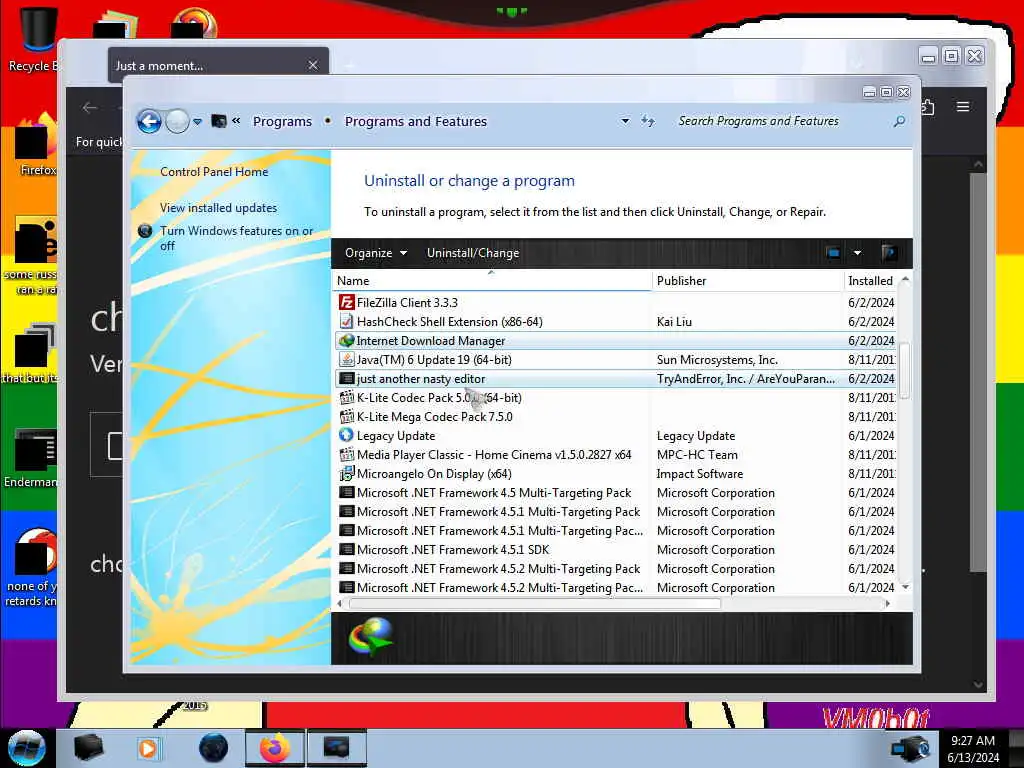
Task: Sort by the Installed column header
Action: coord(871,281)
